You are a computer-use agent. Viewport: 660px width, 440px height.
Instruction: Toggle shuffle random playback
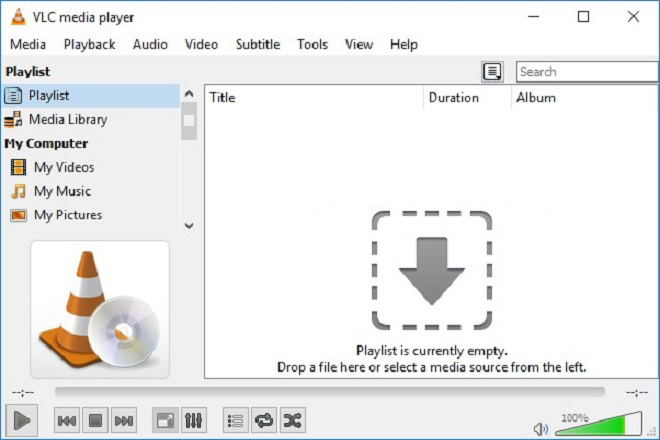293,420
